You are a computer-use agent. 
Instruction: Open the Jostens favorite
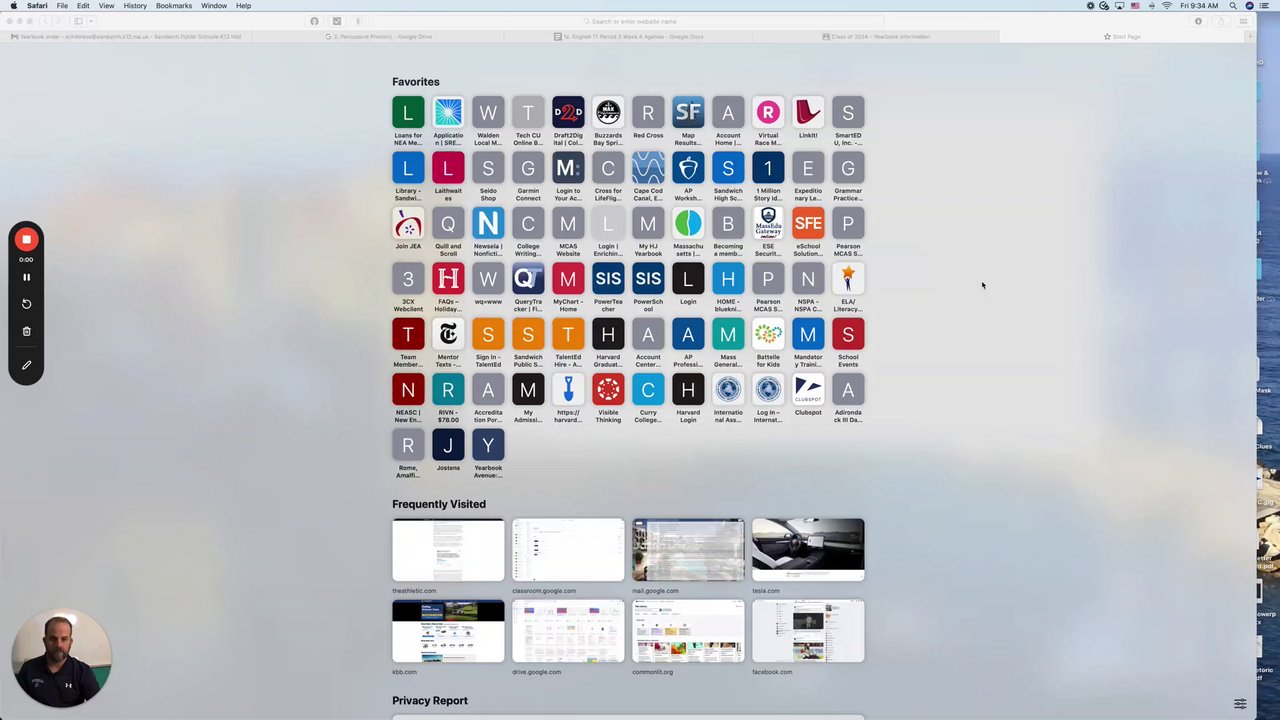448,445
